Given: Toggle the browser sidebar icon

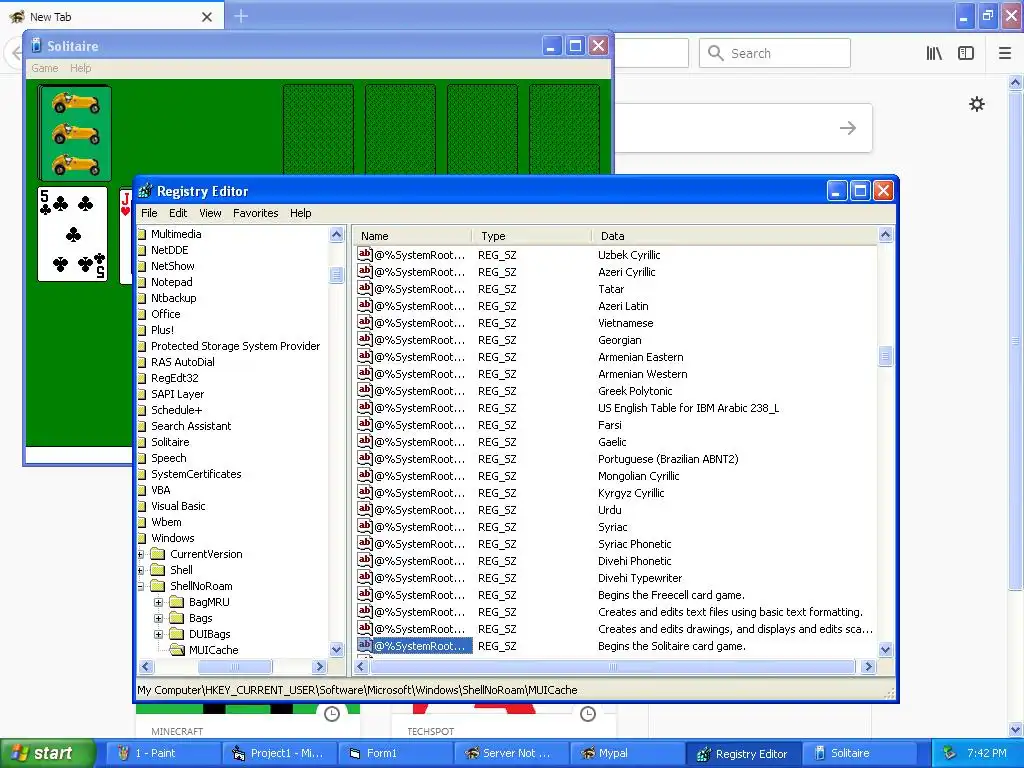Looking at the screenshot, I should click(966, 54).
